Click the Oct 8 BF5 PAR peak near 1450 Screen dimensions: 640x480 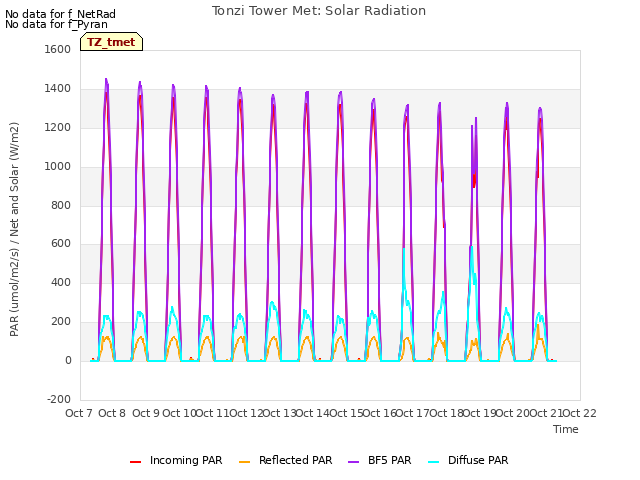click(106, 80)
